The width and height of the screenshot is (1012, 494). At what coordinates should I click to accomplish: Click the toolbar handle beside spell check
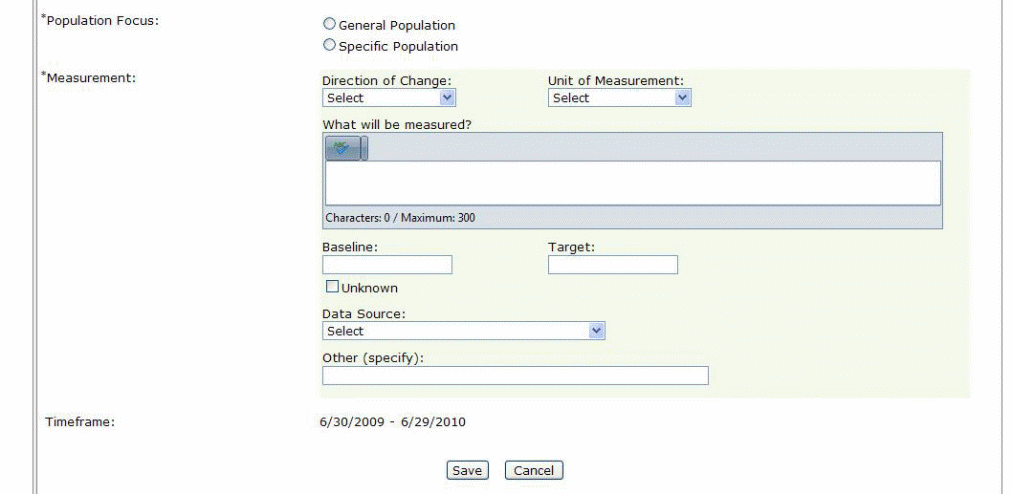point(364,148)
